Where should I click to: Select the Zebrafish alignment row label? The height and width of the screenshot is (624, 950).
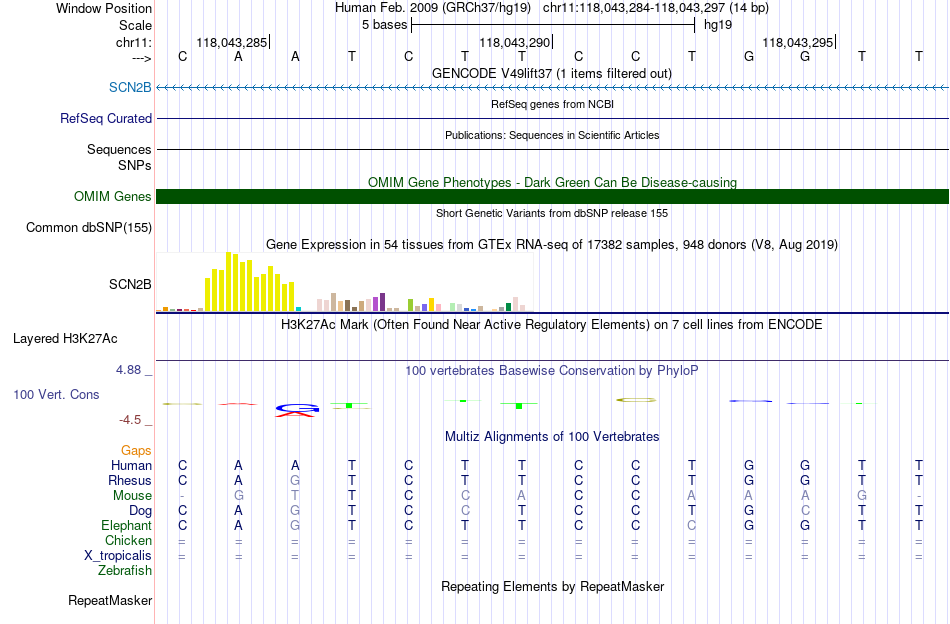[x=125, y=571]
